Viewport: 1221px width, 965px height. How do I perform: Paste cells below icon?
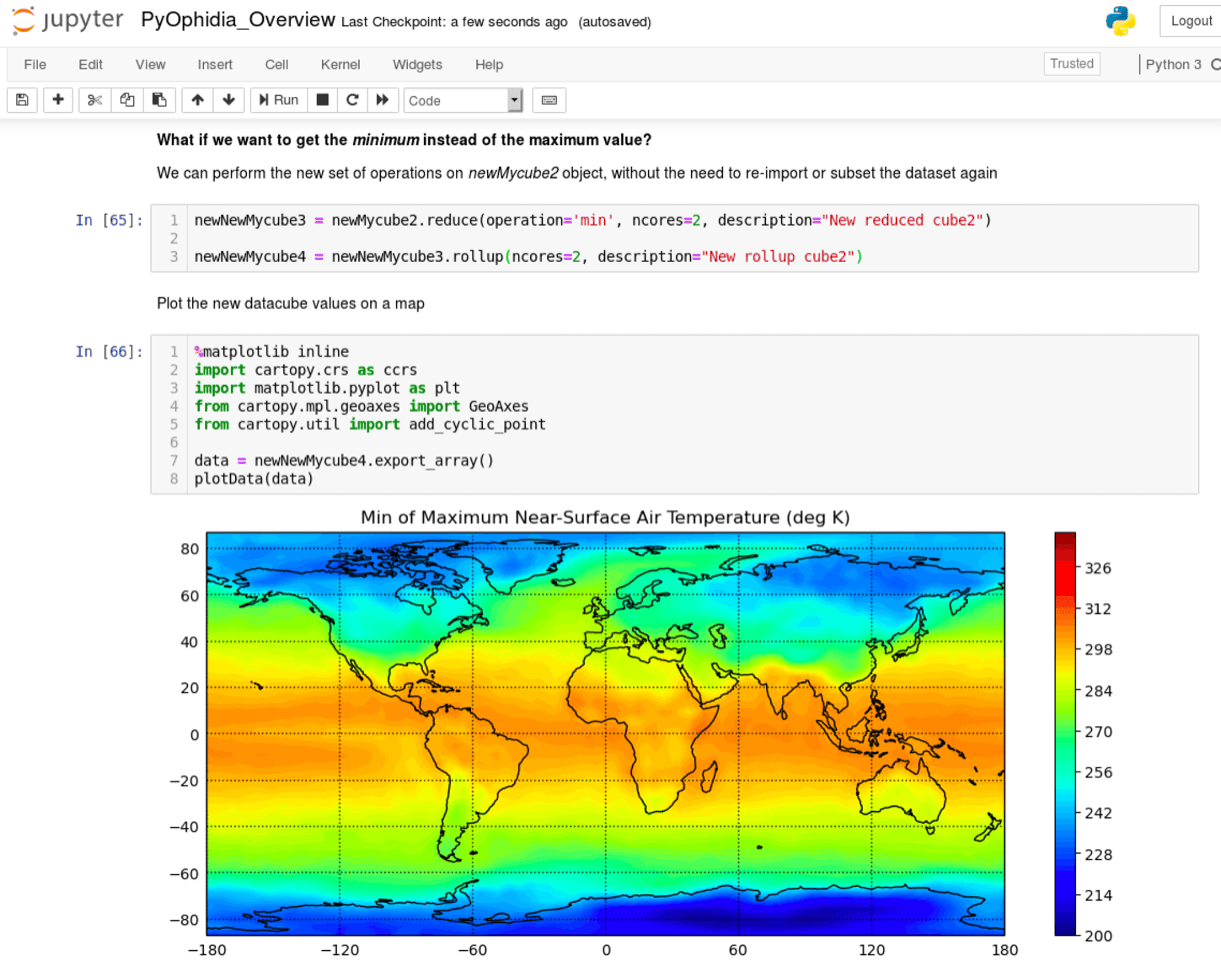tap(159, 100)
